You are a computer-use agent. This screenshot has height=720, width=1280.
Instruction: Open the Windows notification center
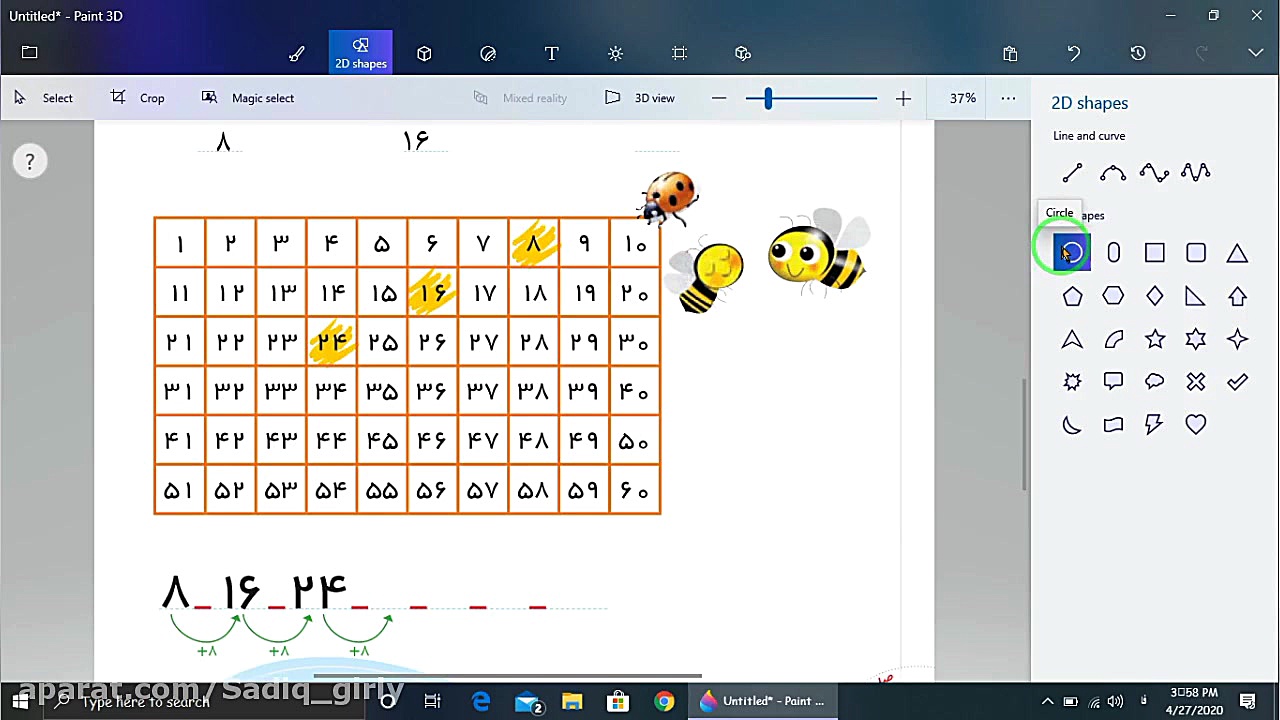tap(1248, 701)
